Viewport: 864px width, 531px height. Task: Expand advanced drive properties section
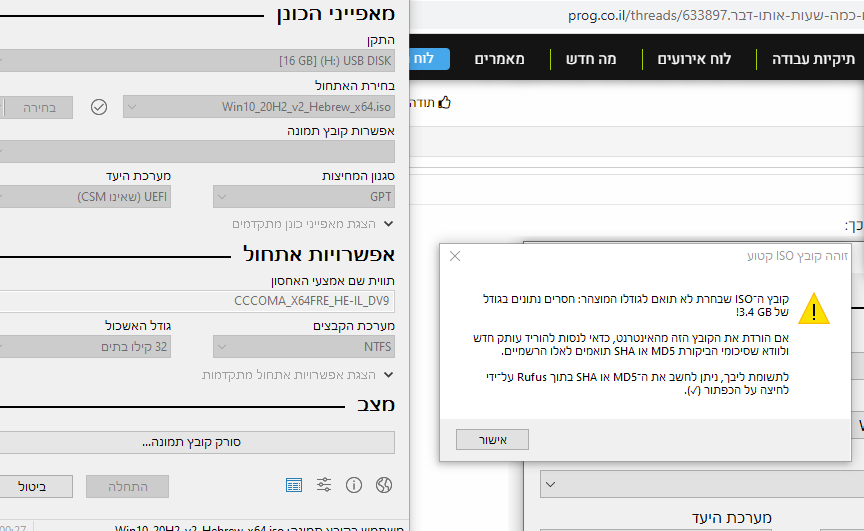tap(313, 224)
